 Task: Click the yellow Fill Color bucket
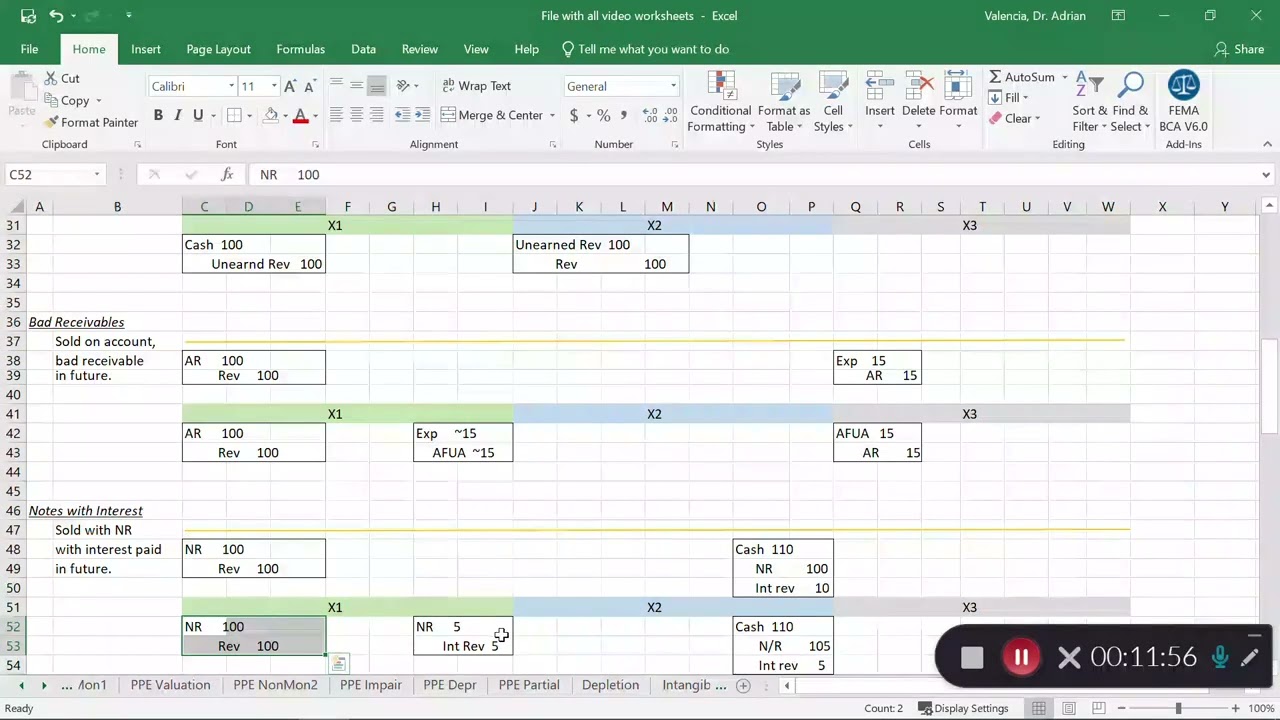[270, 115]
